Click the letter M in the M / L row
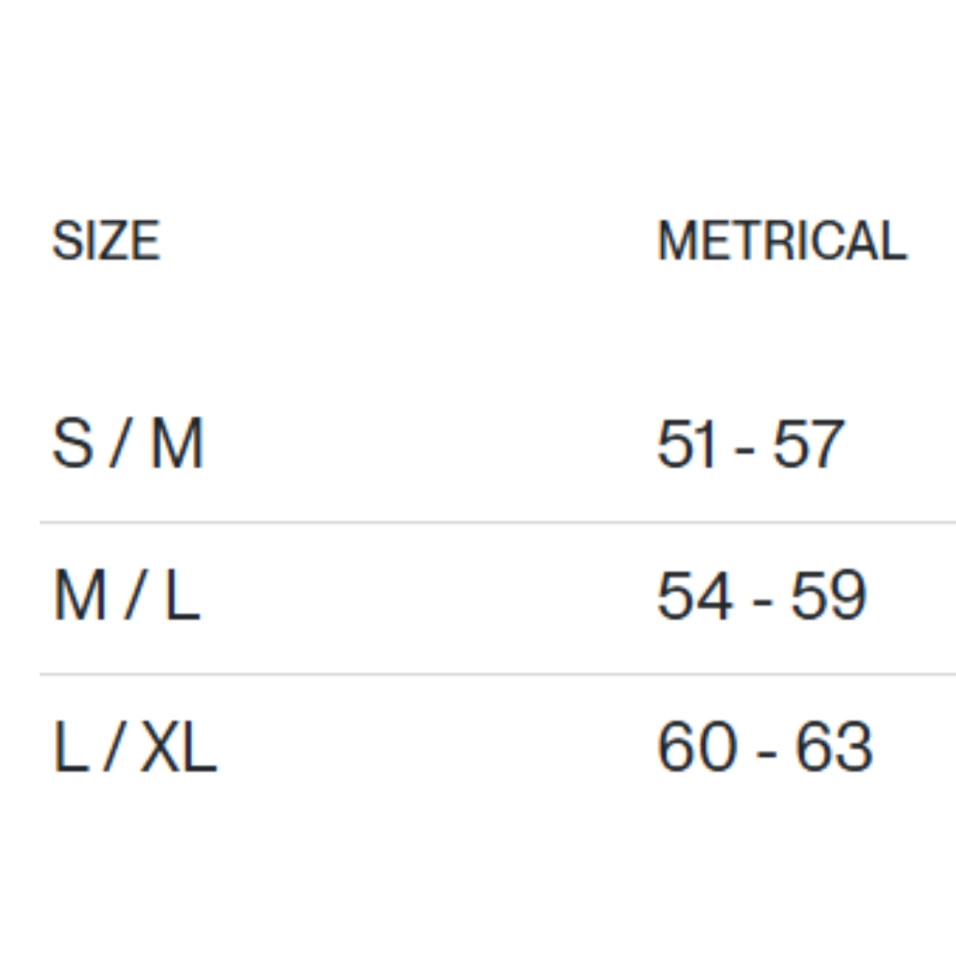The height and width of the screenshot is (956, 956). coord(79,597)
